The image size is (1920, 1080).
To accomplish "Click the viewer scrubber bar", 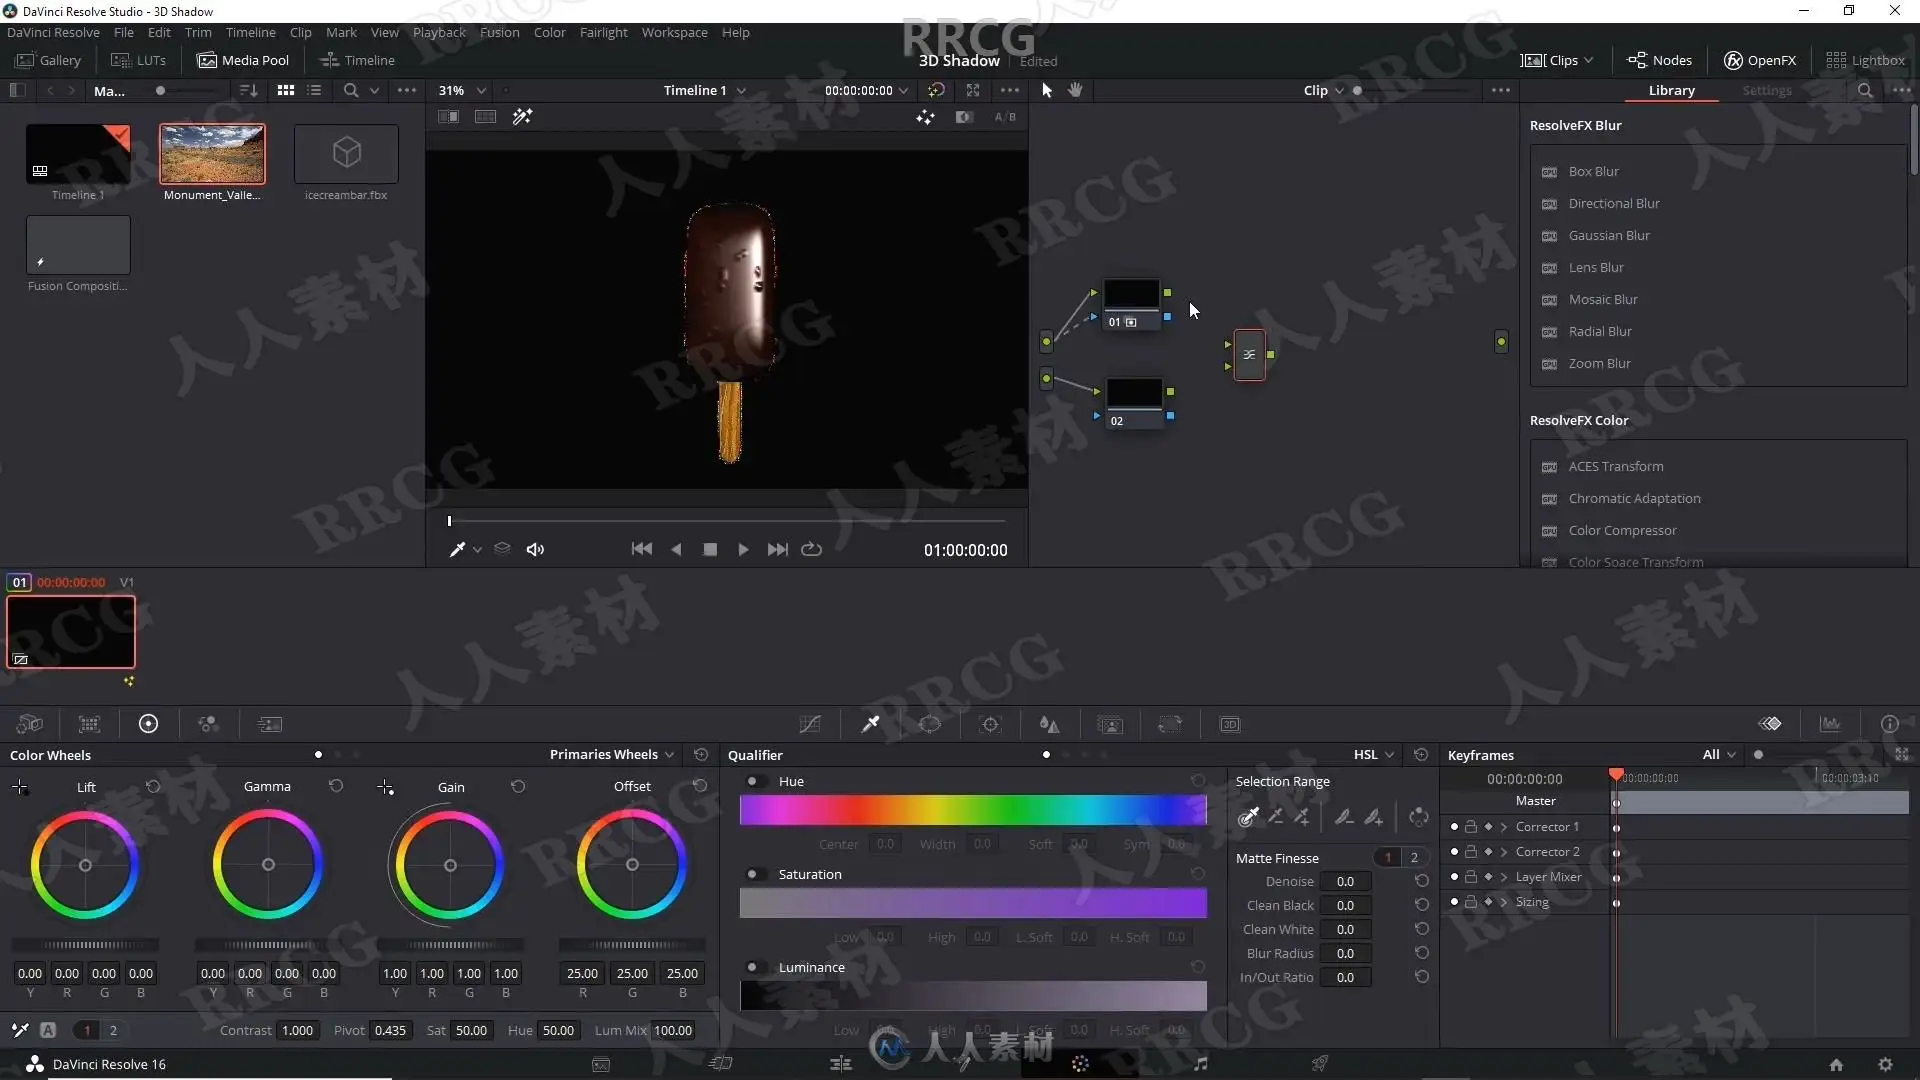I will pos(727,521).
